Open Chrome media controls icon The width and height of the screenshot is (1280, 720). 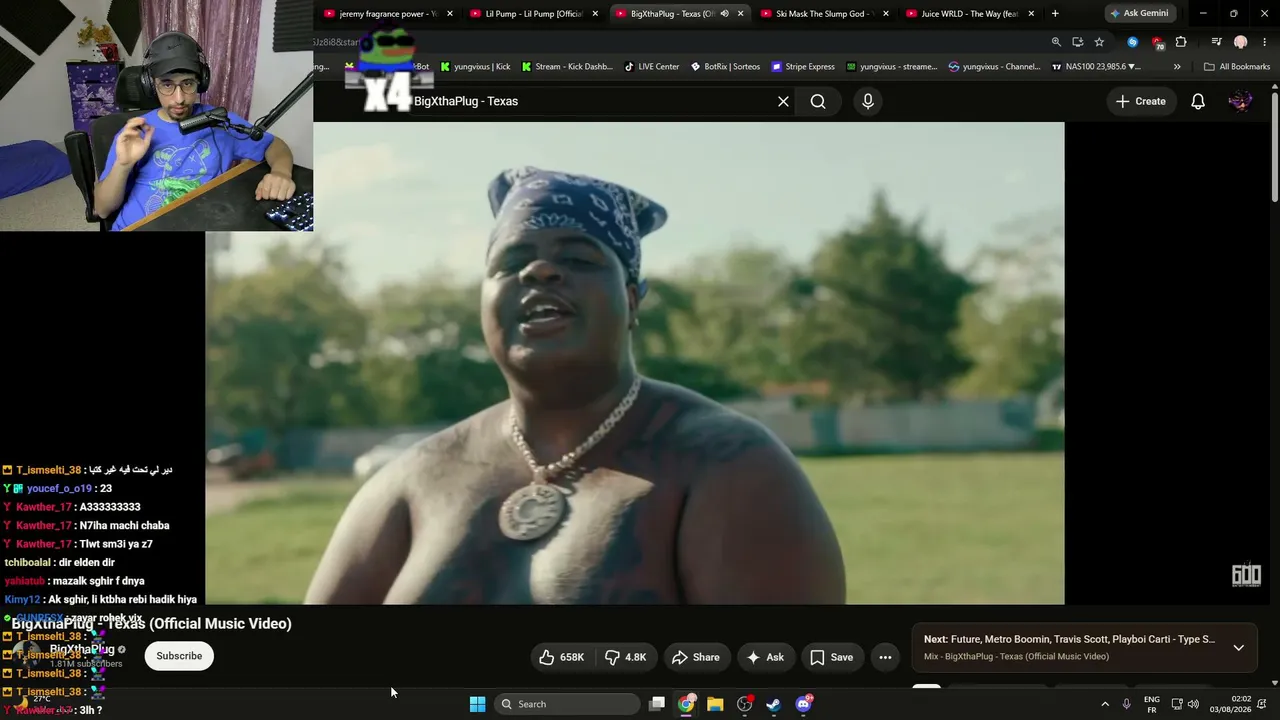click(x=1216, y=42)
